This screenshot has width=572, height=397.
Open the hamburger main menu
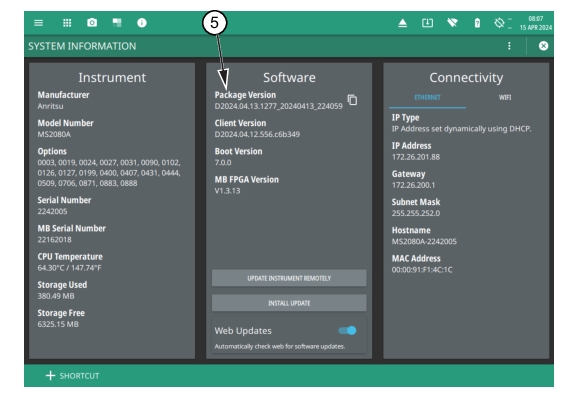(x=38, y=23)
